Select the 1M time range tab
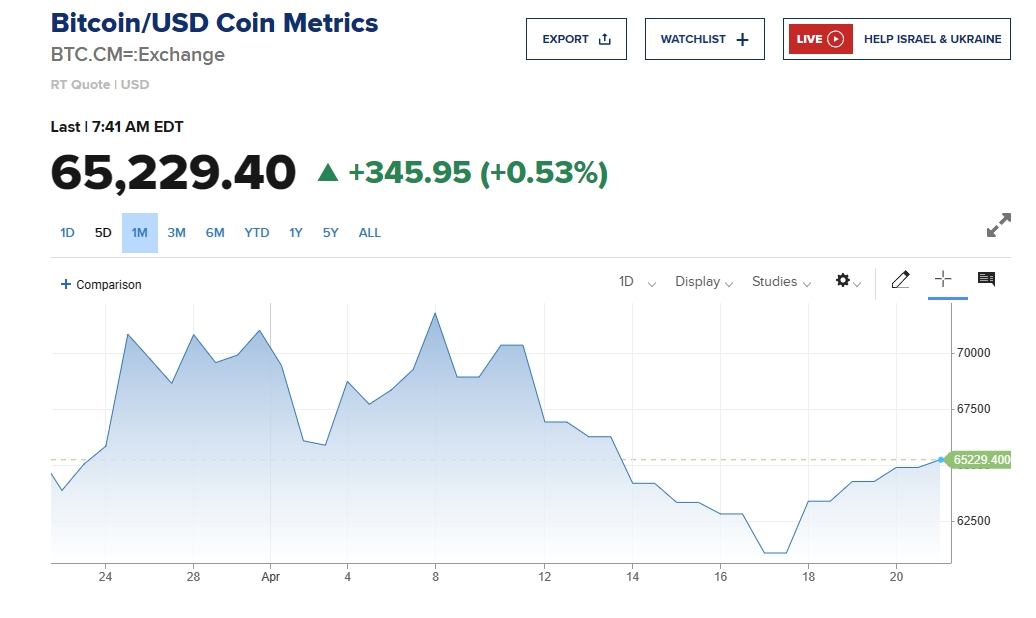 pos(140,233)
